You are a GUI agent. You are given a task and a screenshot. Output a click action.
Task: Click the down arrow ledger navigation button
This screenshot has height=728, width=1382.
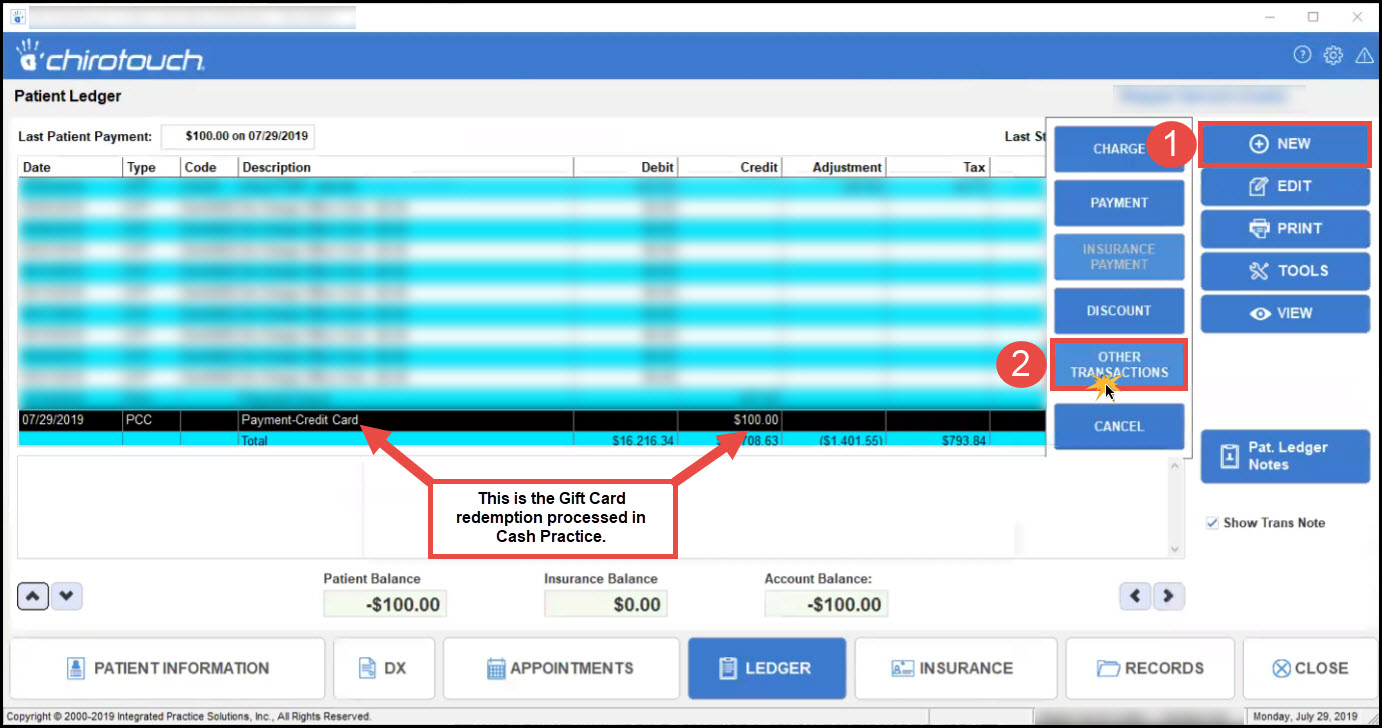[67, 597]
